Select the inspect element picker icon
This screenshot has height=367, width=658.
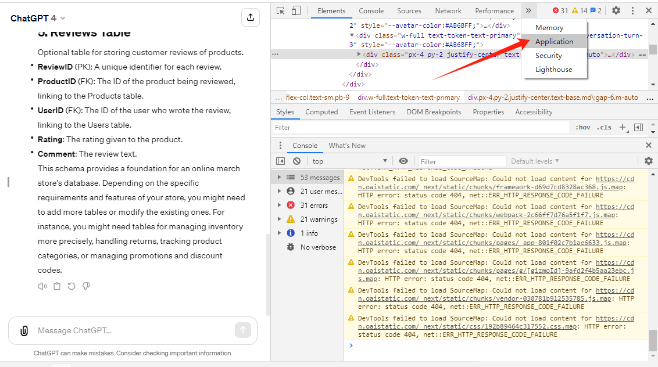click(281, 11)
